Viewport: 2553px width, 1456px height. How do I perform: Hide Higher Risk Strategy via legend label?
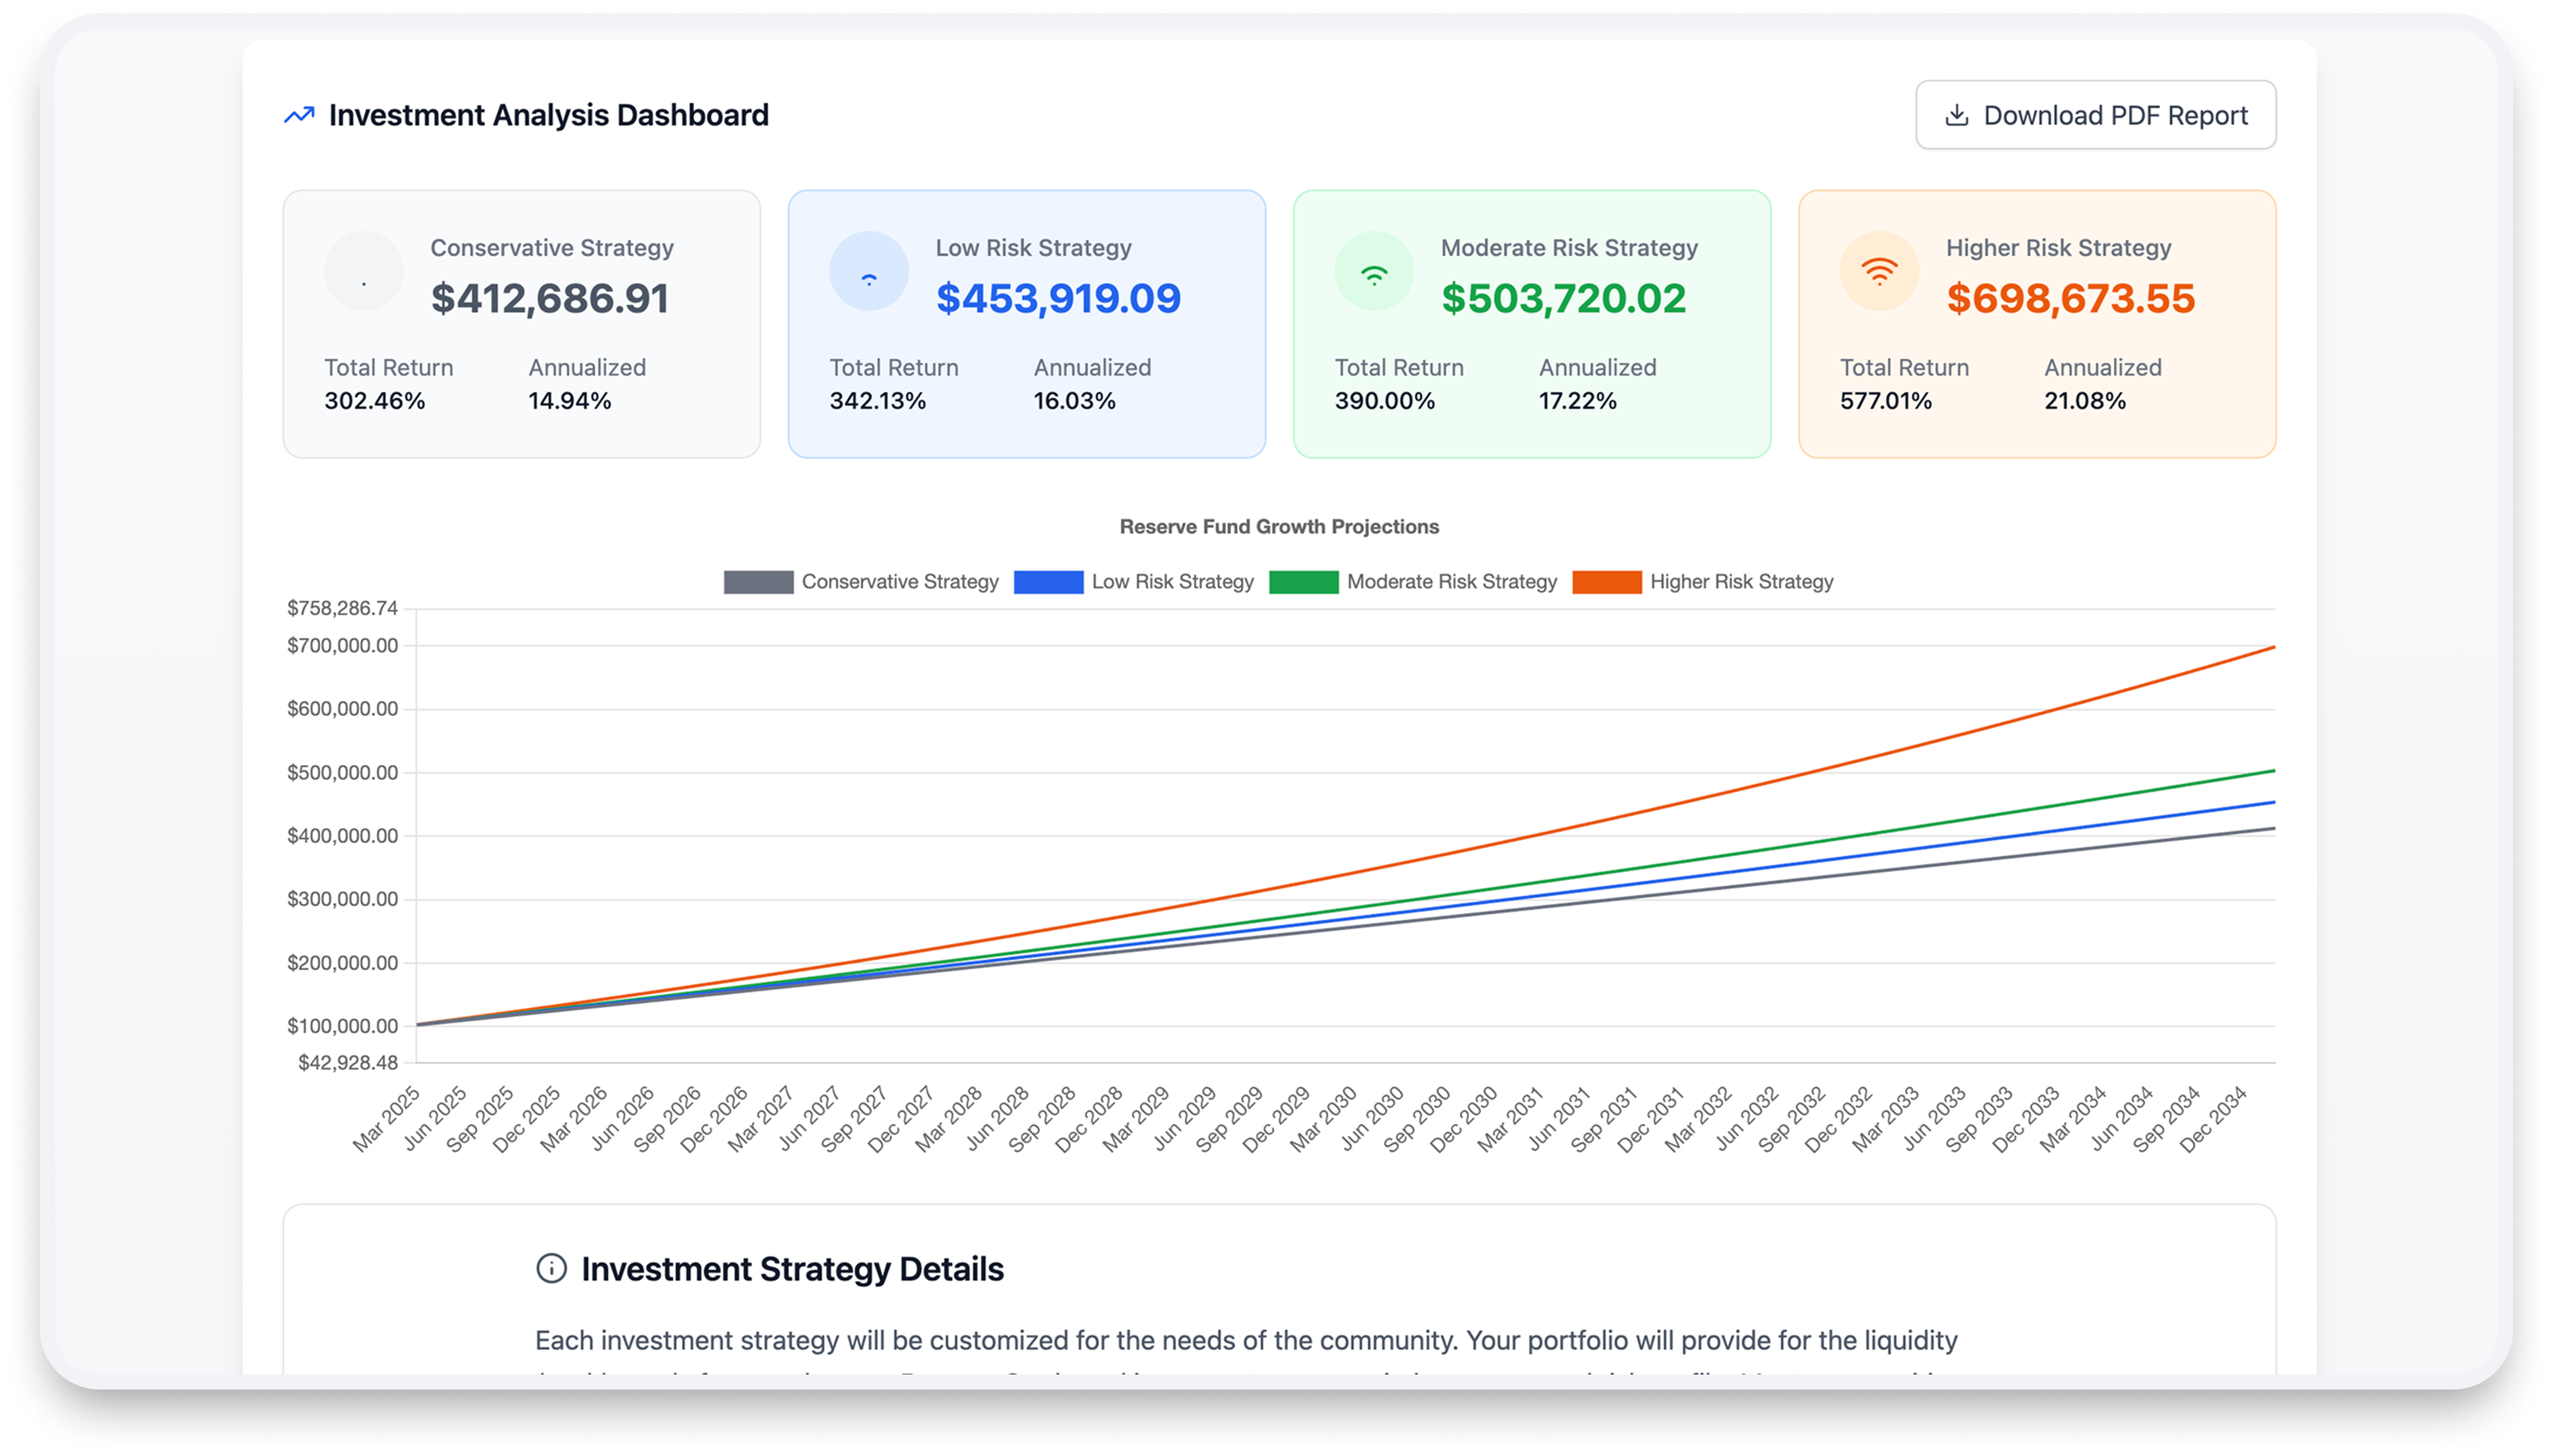1741,582
